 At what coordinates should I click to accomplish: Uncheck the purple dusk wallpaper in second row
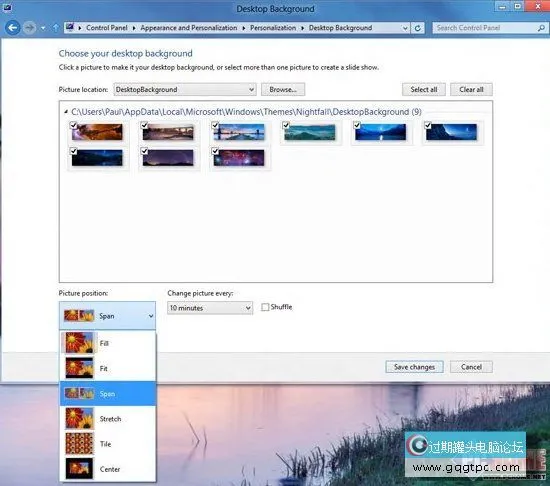[x=144, y=151]
